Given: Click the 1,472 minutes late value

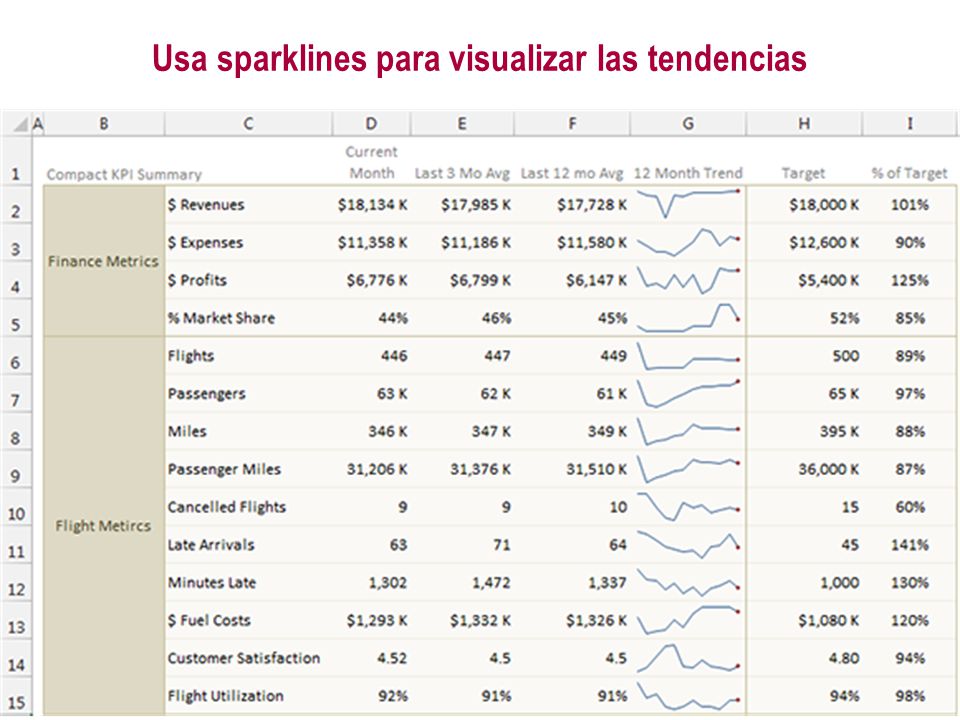Looking at the screenshot, I should click(x=491, y=582).
